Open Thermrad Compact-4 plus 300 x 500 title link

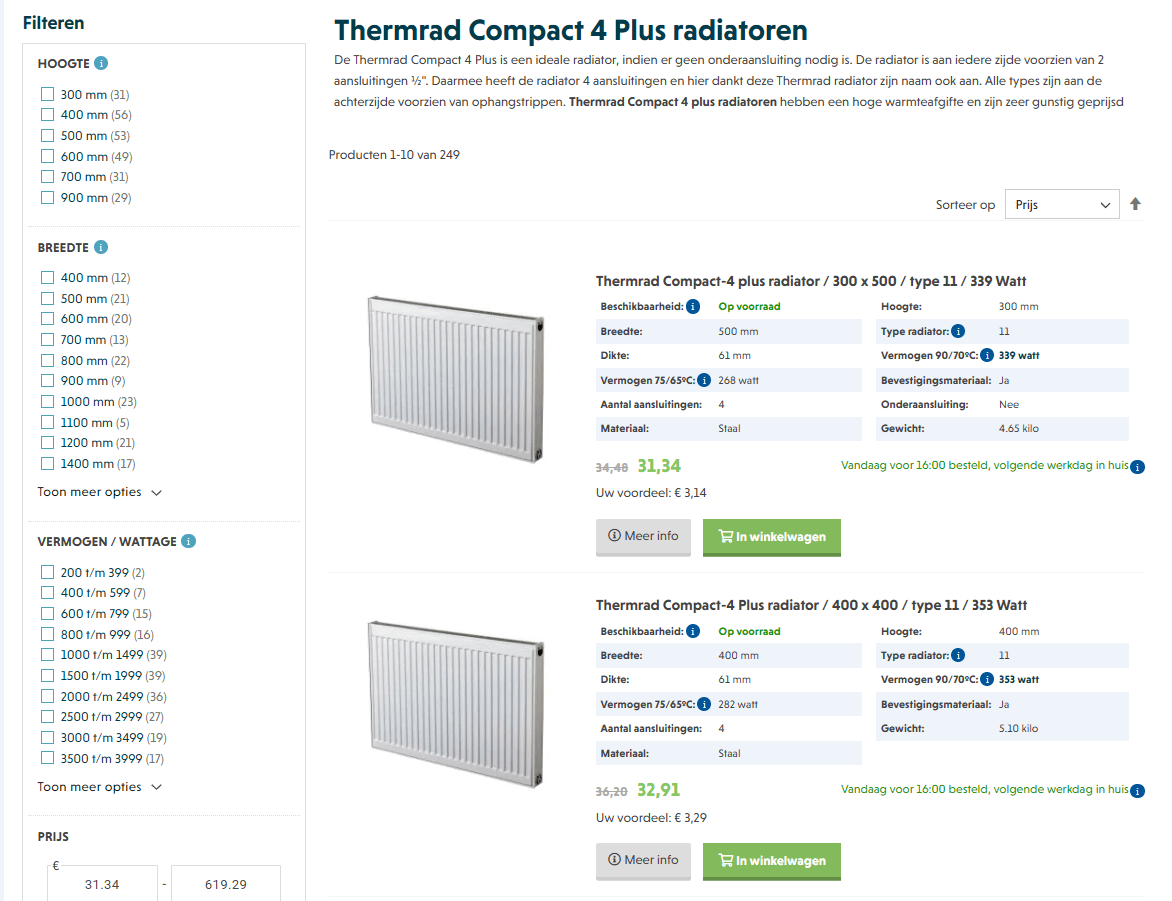[x=811, y=281]
